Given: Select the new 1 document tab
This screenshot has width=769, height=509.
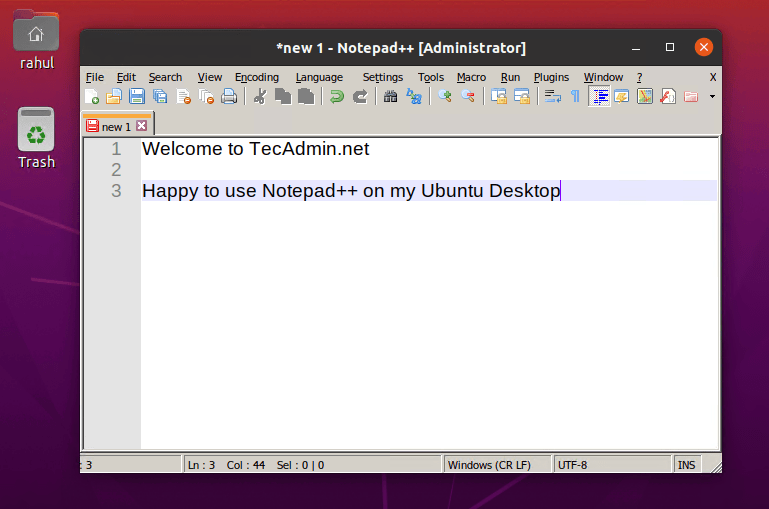Looking at the screenshot, I should (x=116, y=127).
